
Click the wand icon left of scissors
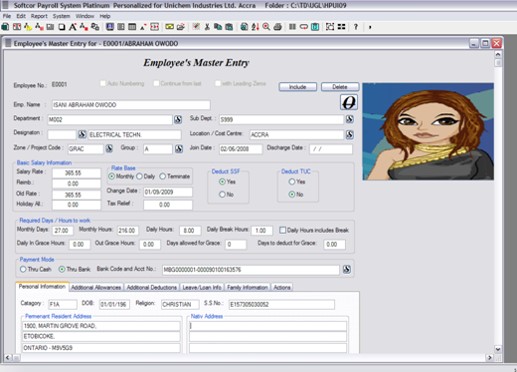coord(196,27)
